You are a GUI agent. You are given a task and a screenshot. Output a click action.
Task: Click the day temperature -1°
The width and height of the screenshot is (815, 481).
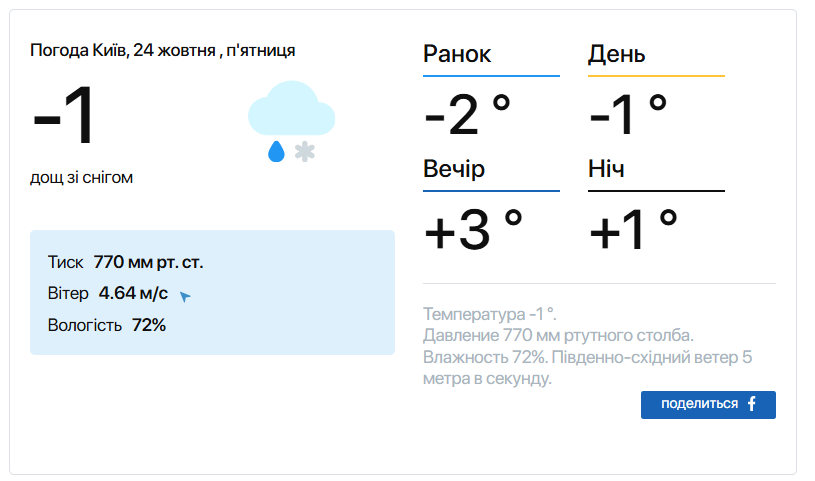(x=628, y=114)
